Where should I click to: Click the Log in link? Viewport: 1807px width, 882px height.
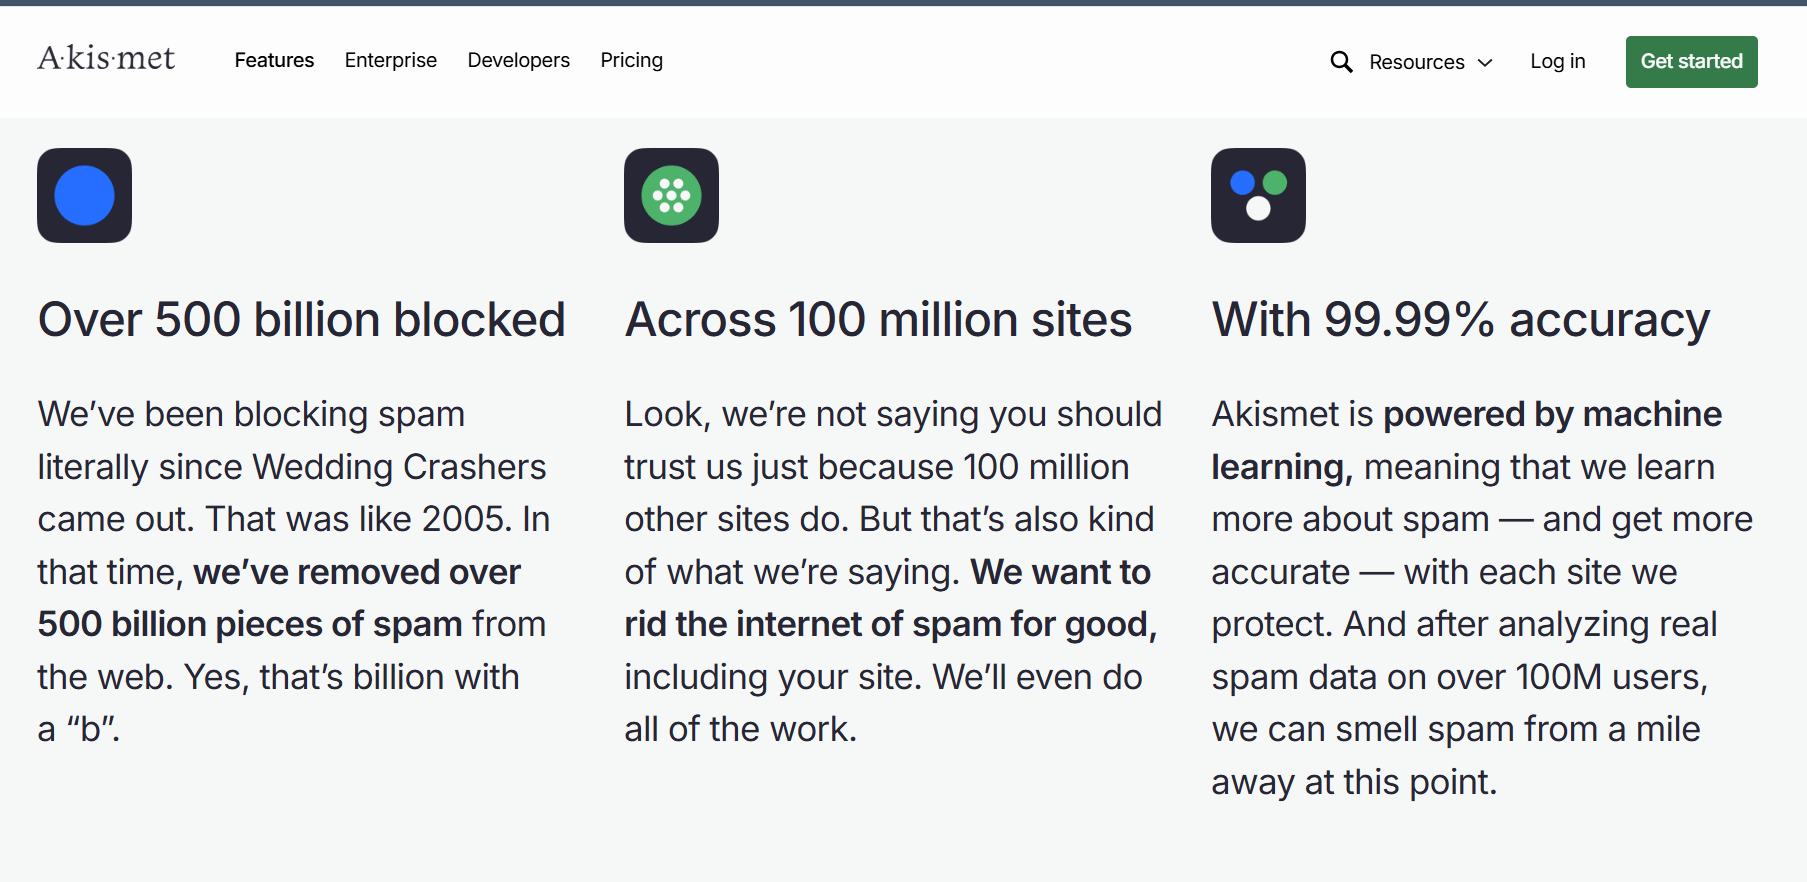point(1557,61)
